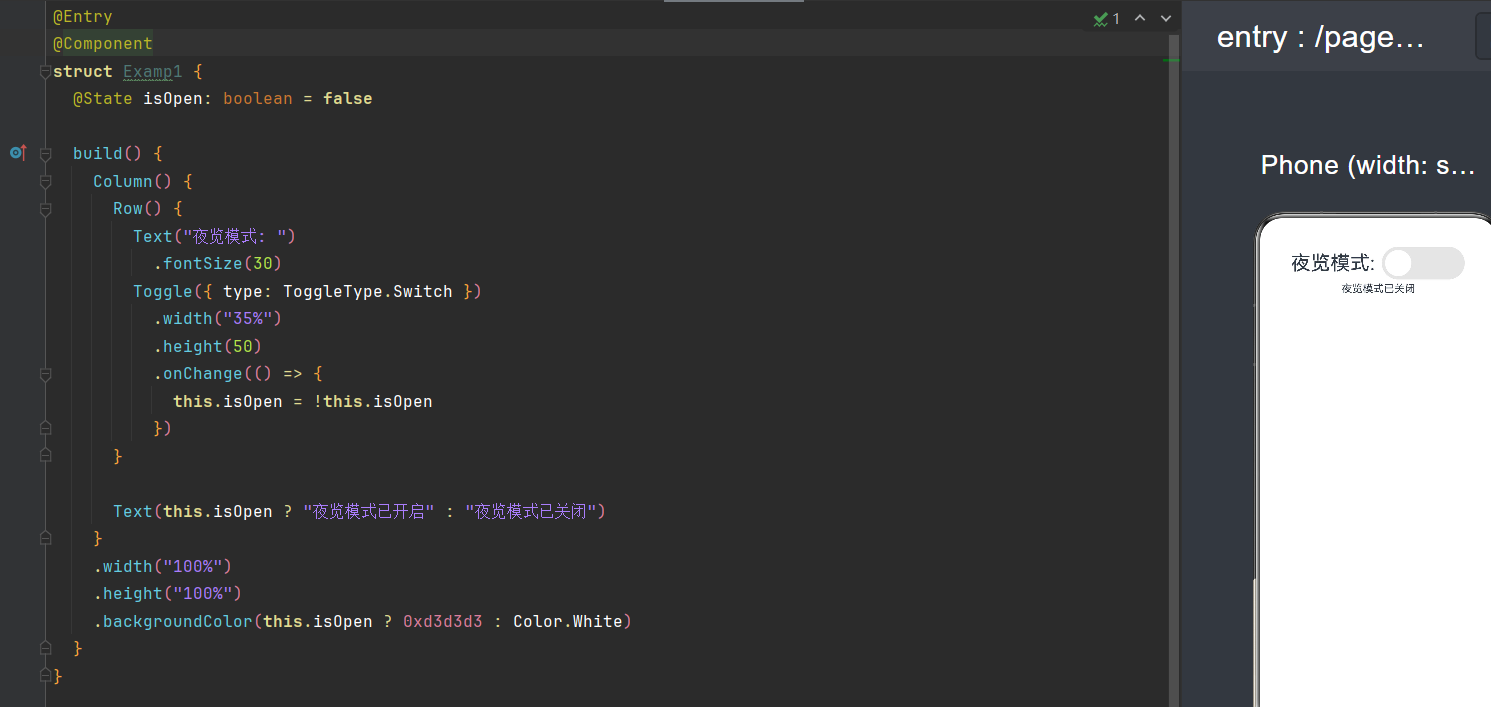Click the 夜览模式: label in the preview
The height and width of the screenshot is (707, 1491).
click(x=1333, y=263)
